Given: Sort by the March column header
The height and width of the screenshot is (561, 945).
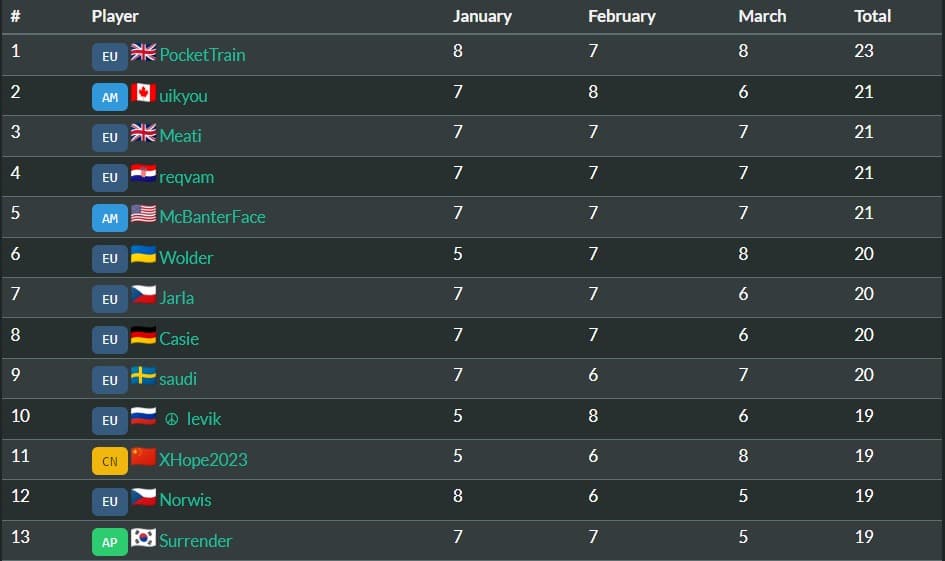Looking at the screenshot, I should [x=762, y=16].
